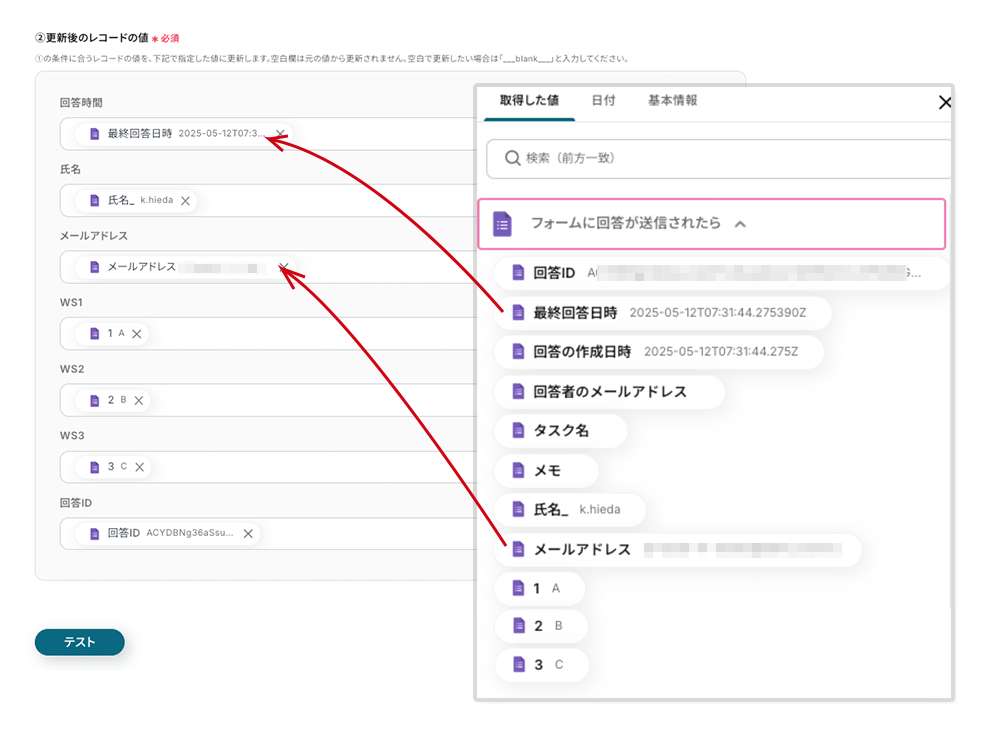Remove the 氏名_ tag with X icon
Viewport: 1000px width, 746px height.
pyautogui.click(x=185, y=201)
